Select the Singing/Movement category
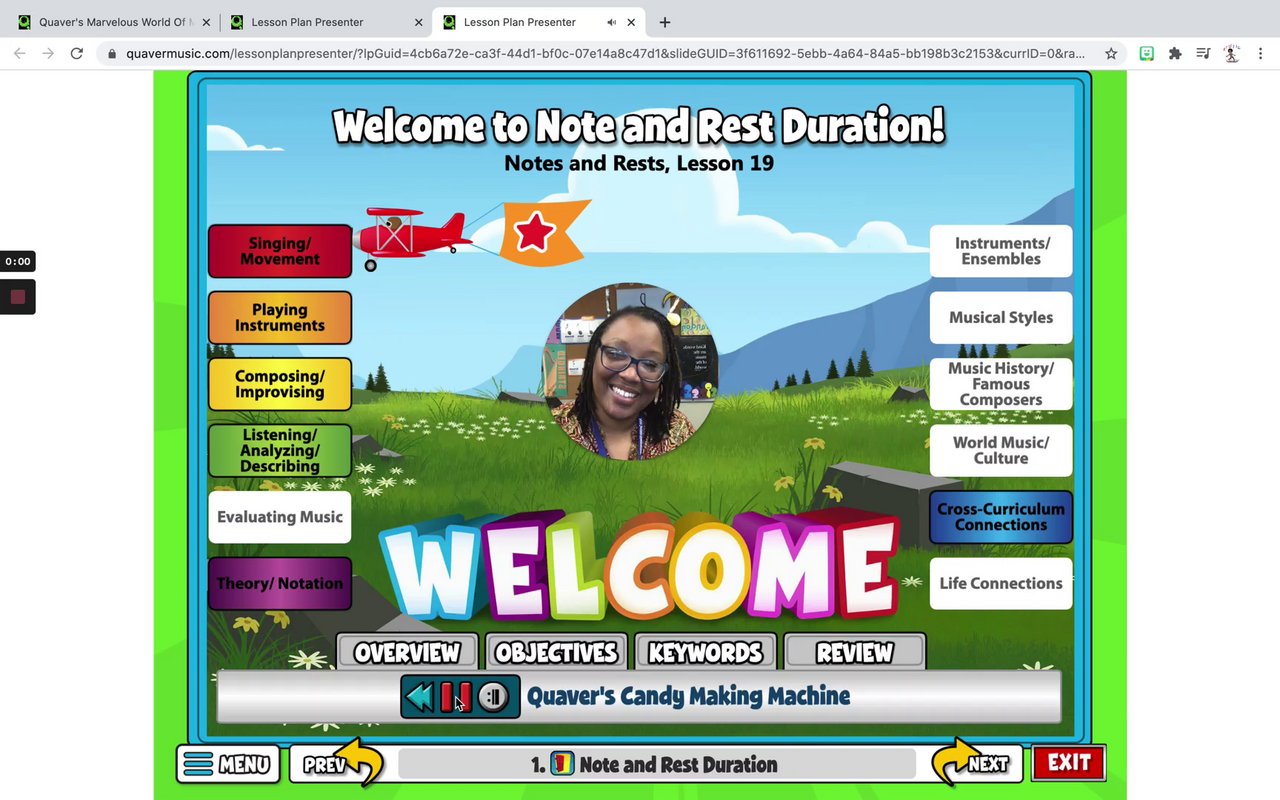 click(x=280, y=251)
